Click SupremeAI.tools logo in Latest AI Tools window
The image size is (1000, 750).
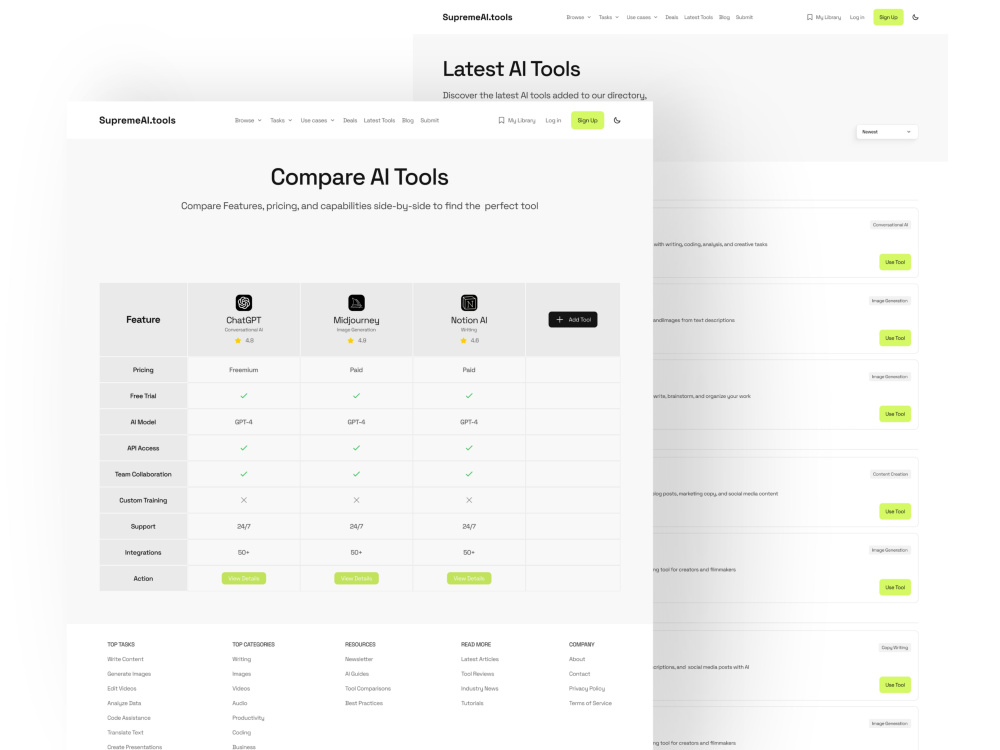coord(478,17)
